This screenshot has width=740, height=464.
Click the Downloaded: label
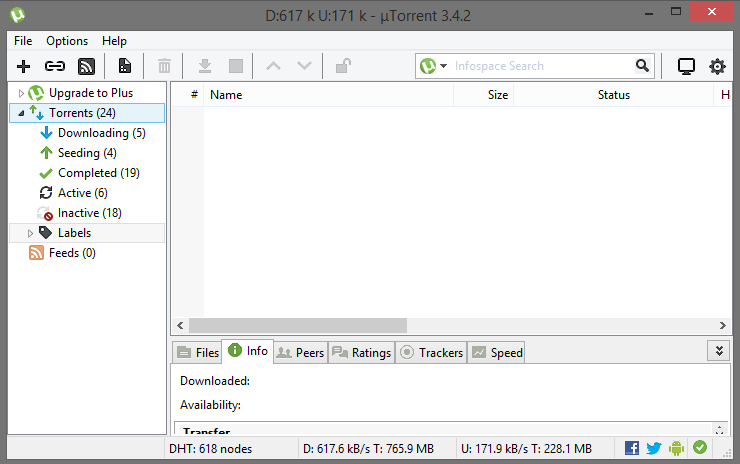(x=215, y=381)
